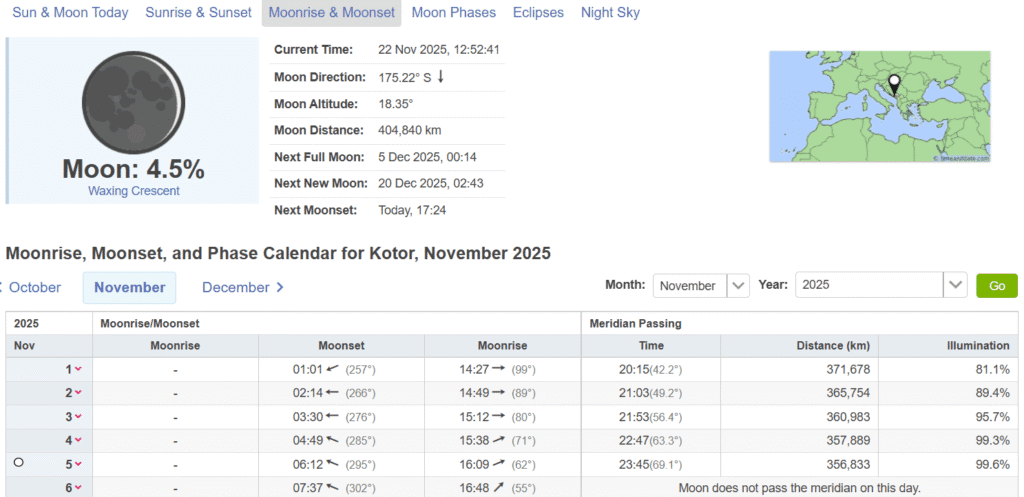Open the Night Sky tab

click(x=610, y=13)
